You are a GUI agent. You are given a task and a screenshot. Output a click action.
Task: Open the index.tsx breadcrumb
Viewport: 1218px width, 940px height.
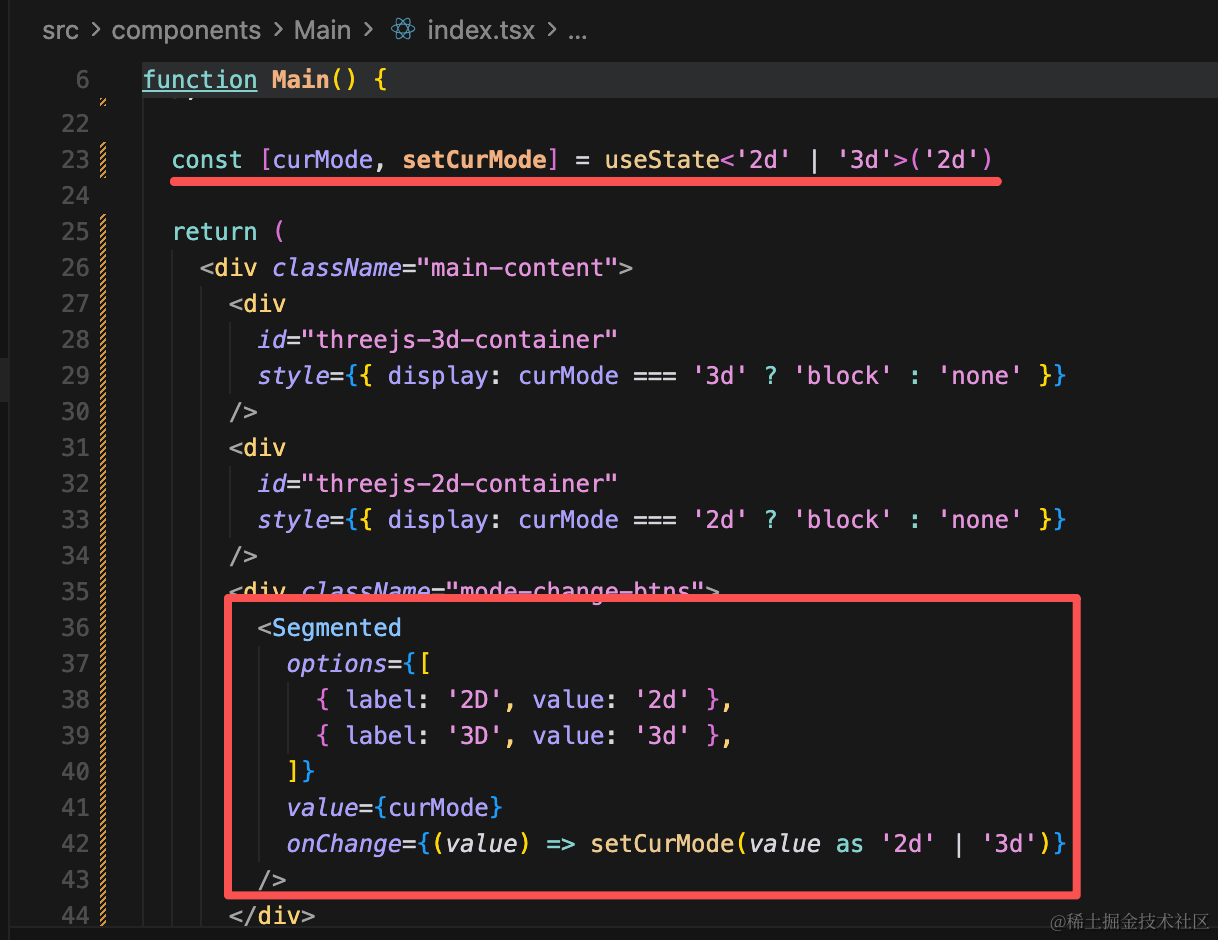pos(482,30)
